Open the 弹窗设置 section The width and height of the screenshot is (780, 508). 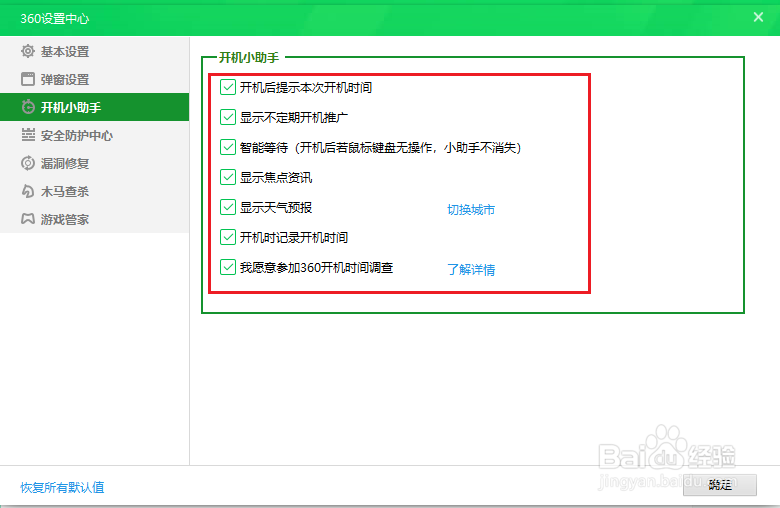pos(95,79)
